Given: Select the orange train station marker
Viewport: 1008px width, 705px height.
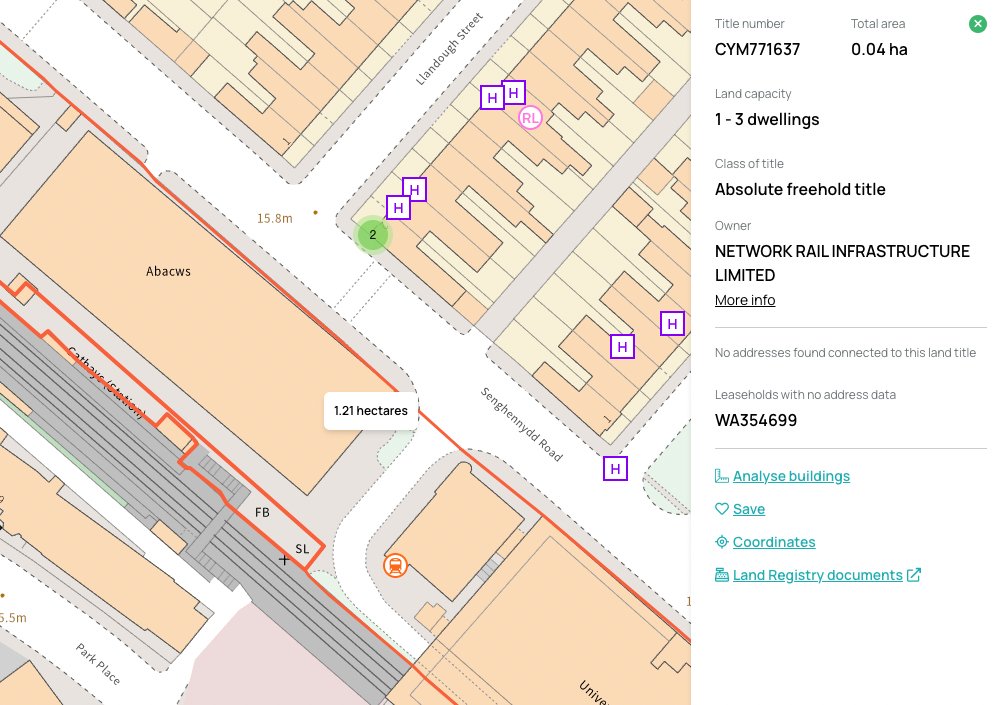Looking at the screenshot, I should [395, 566].
